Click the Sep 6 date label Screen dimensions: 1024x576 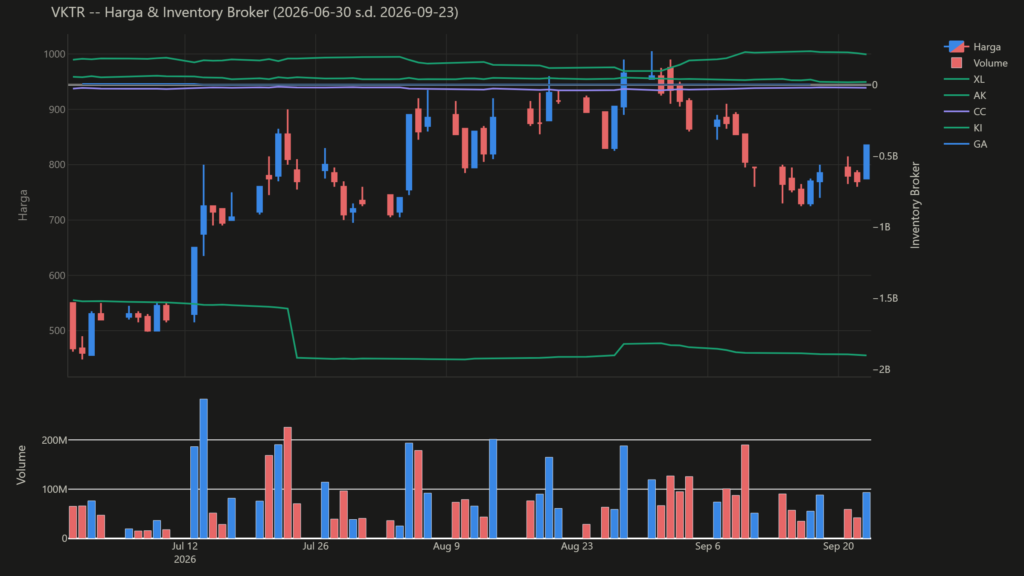click(x=707, y=546)
